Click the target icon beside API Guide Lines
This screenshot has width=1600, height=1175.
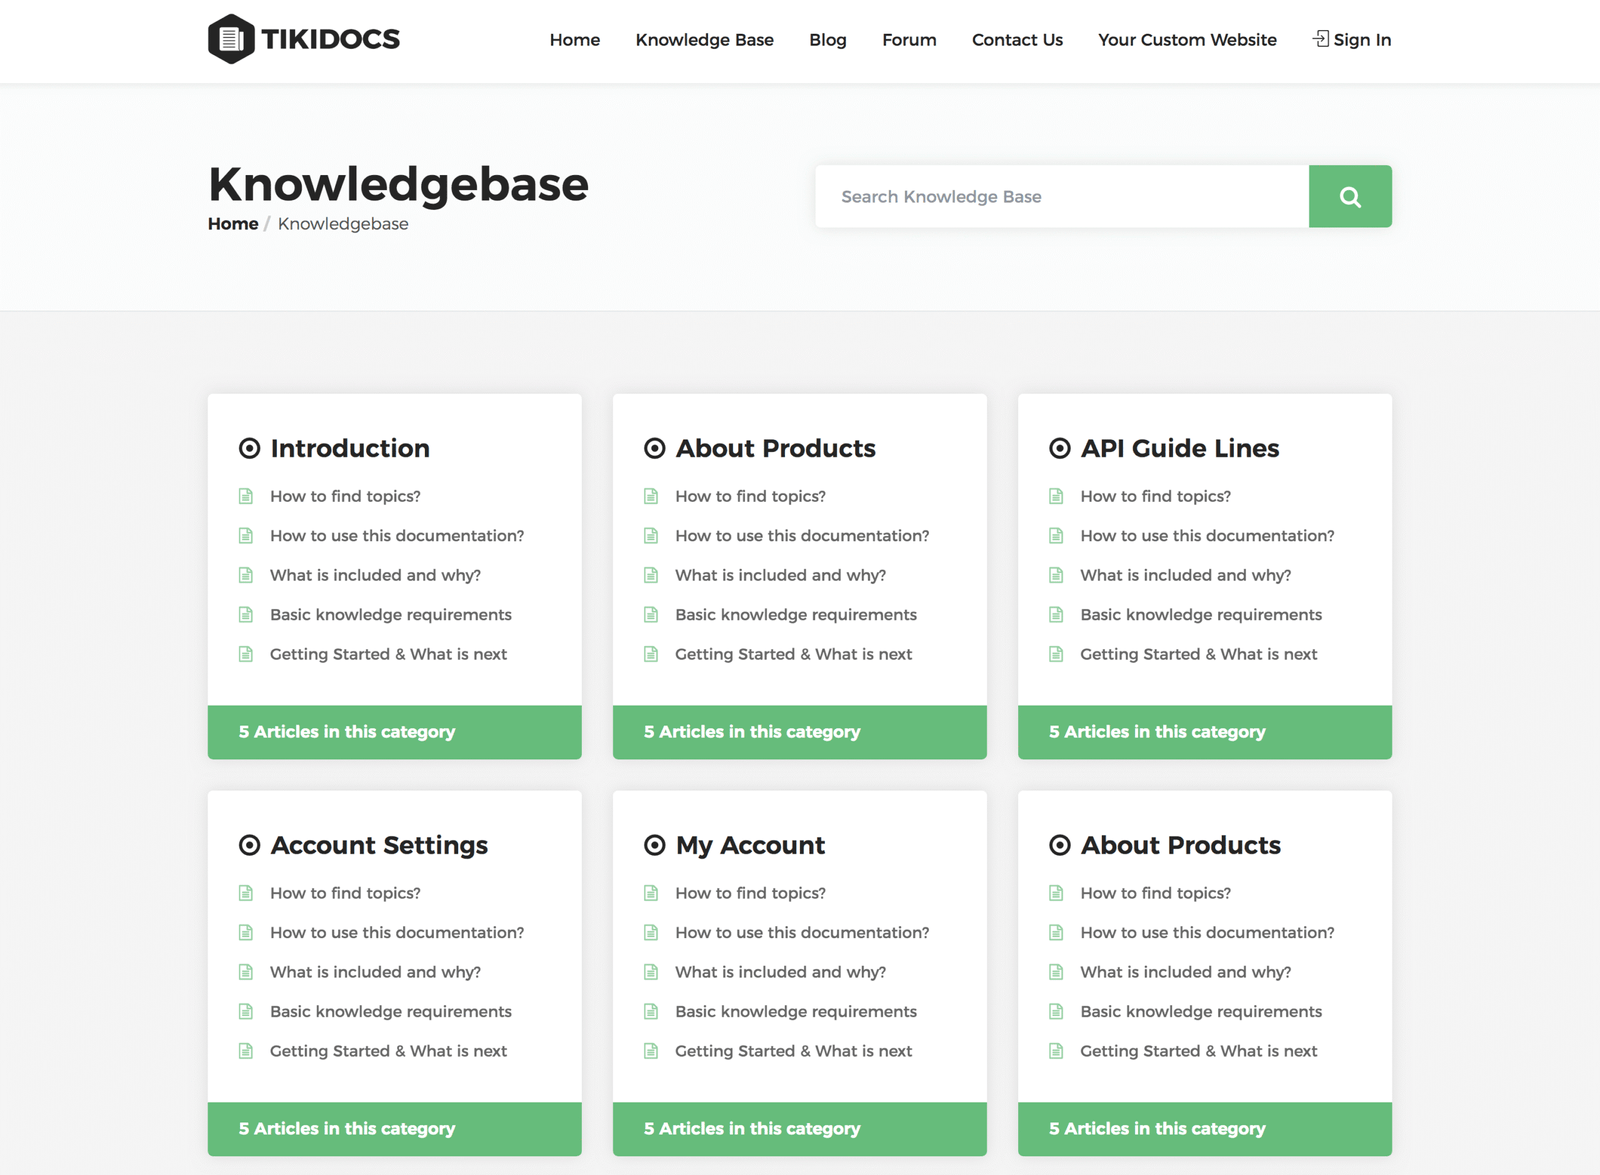coord(1059,449)
